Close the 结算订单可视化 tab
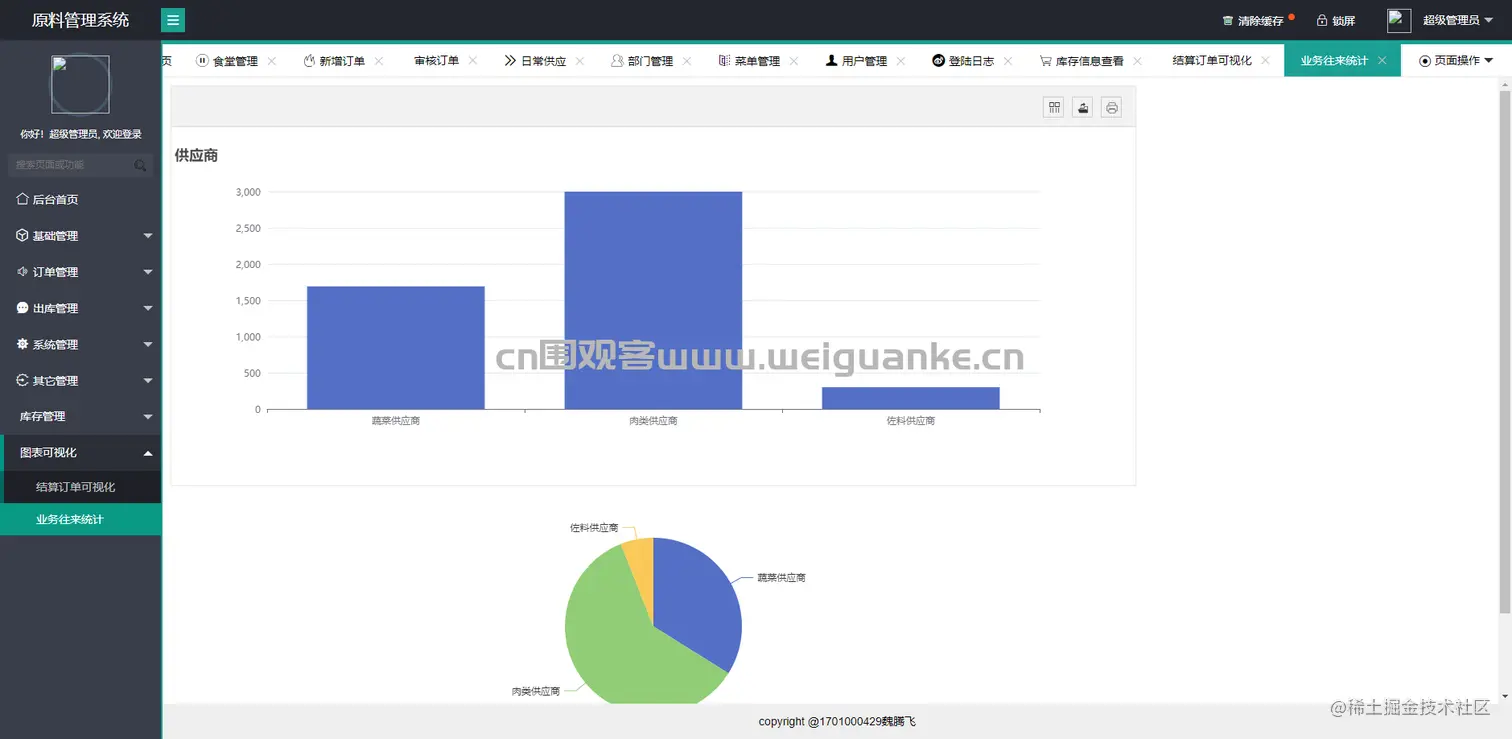 1265,61
